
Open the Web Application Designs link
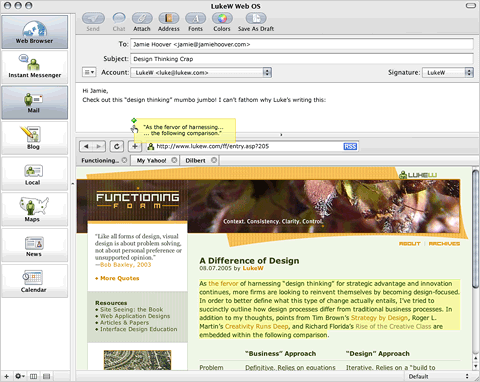click(x=135, y=316)
